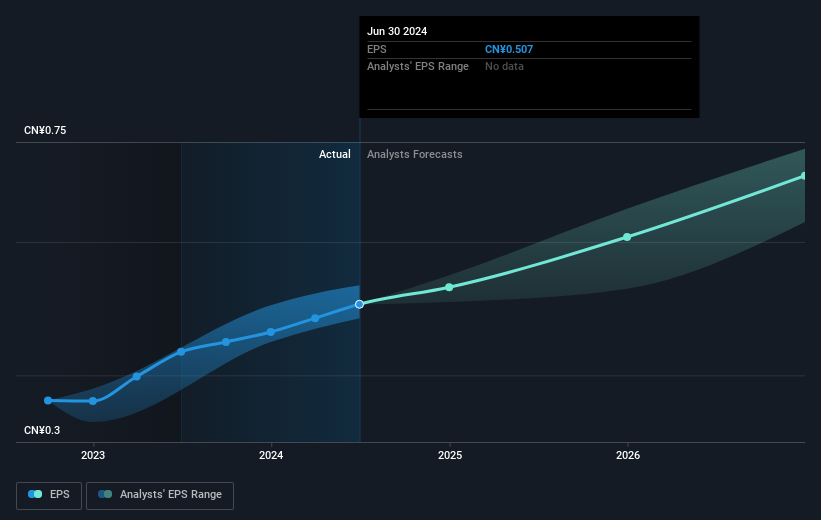Click the EPS color swatch in legend
821x520 pixels.
[35, 494]
